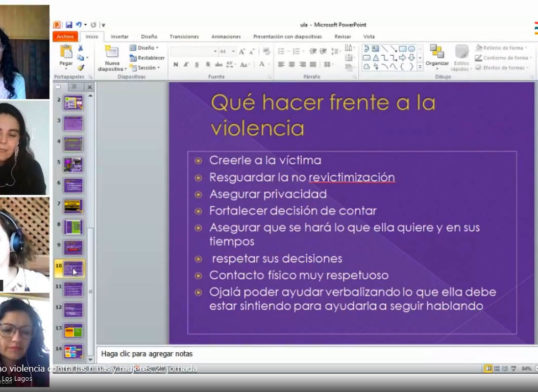Toggle bold N formatting button
The width and height of the screenshot is (538, 392).
(176, 65)
